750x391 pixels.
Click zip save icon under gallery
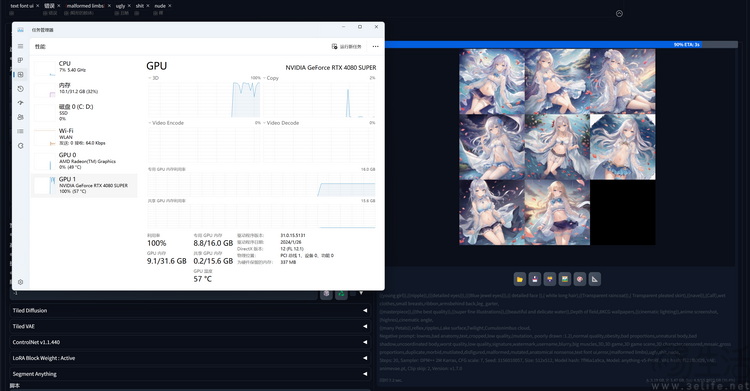(550, 279)
